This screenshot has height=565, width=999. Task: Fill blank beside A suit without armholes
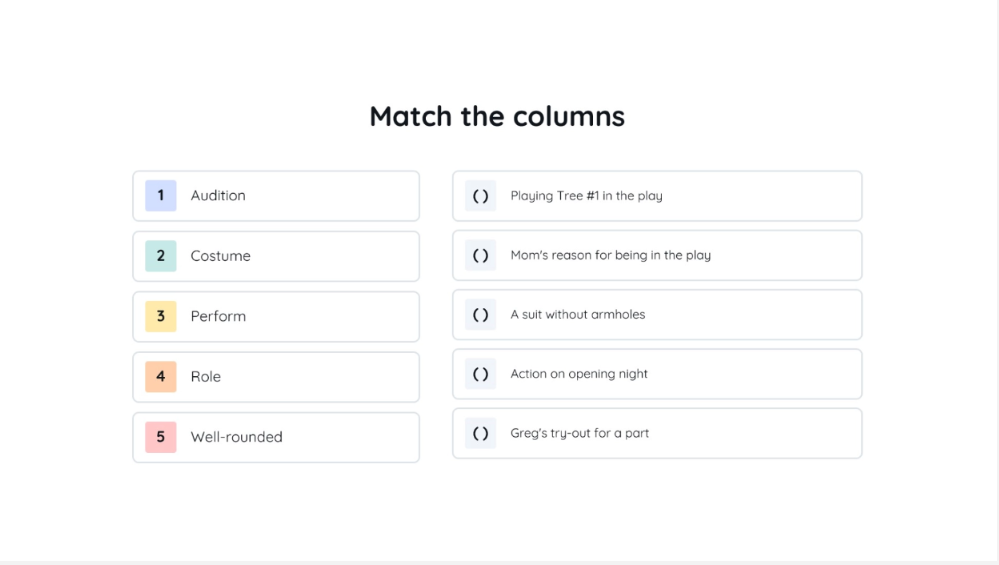(x=480, y=315)
